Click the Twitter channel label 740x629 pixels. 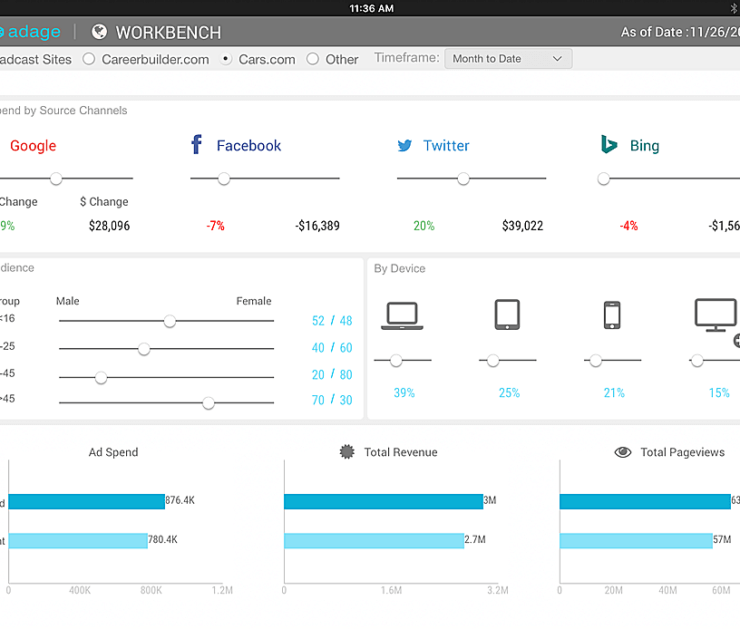pos(446,145)
